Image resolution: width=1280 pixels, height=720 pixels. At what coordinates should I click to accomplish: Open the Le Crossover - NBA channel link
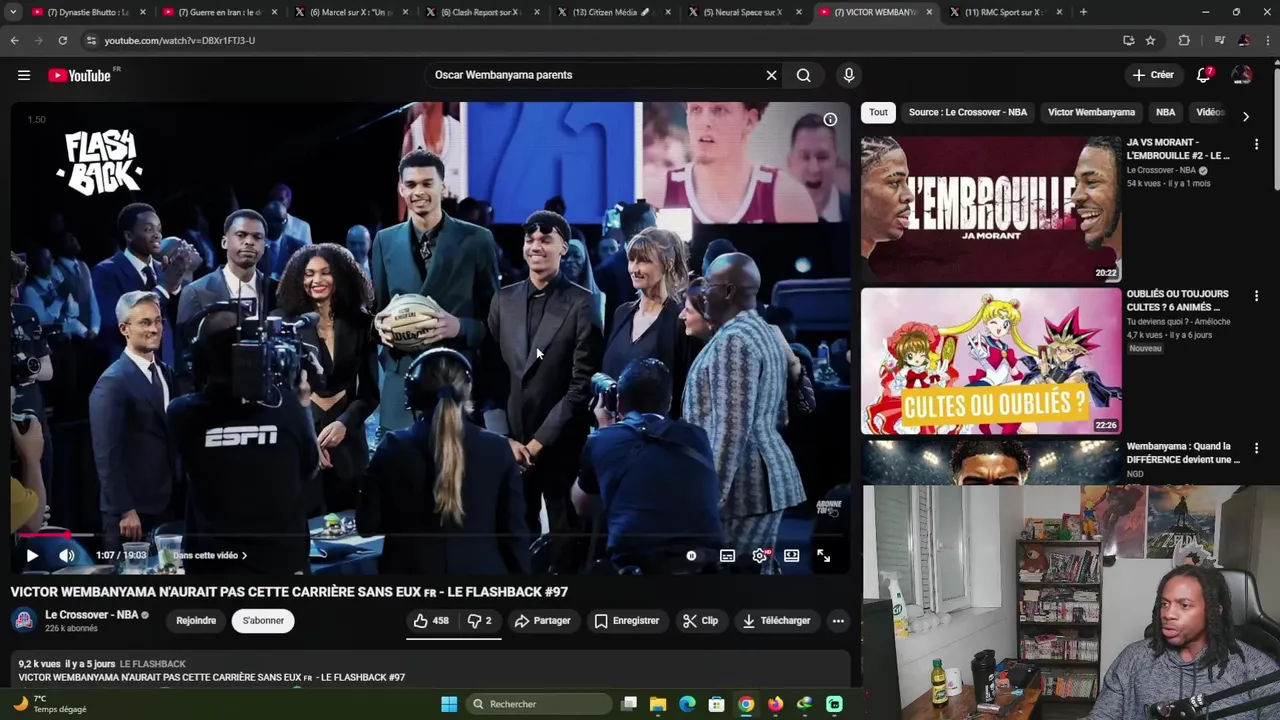pos(91,615)
